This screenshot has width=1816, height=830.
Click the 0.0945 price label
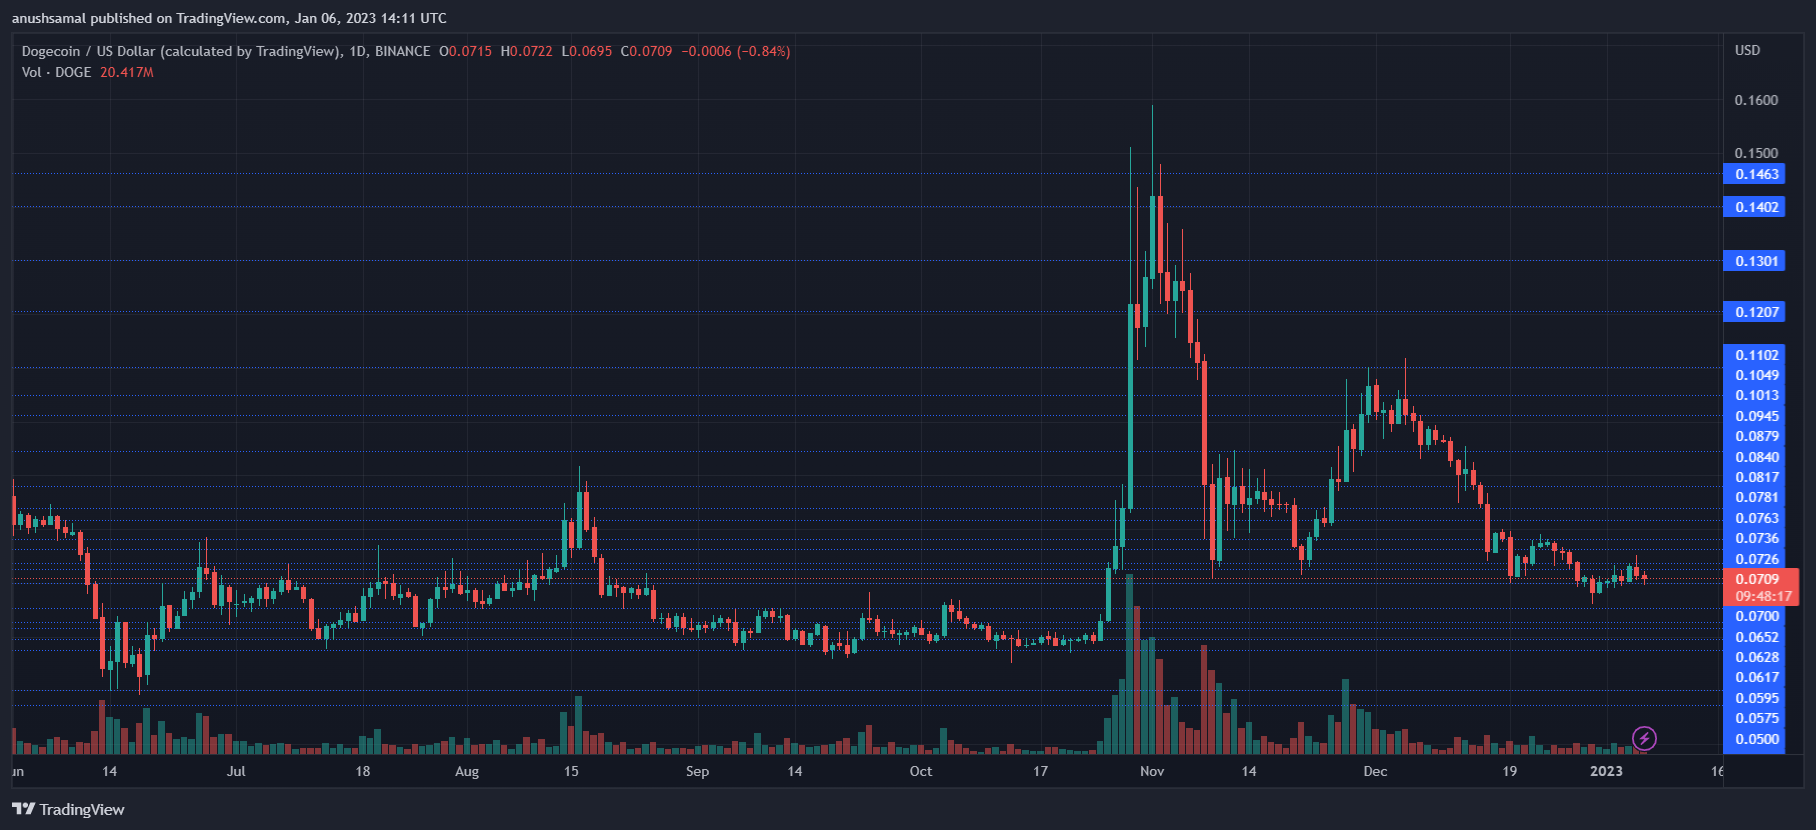(1754, 416)
